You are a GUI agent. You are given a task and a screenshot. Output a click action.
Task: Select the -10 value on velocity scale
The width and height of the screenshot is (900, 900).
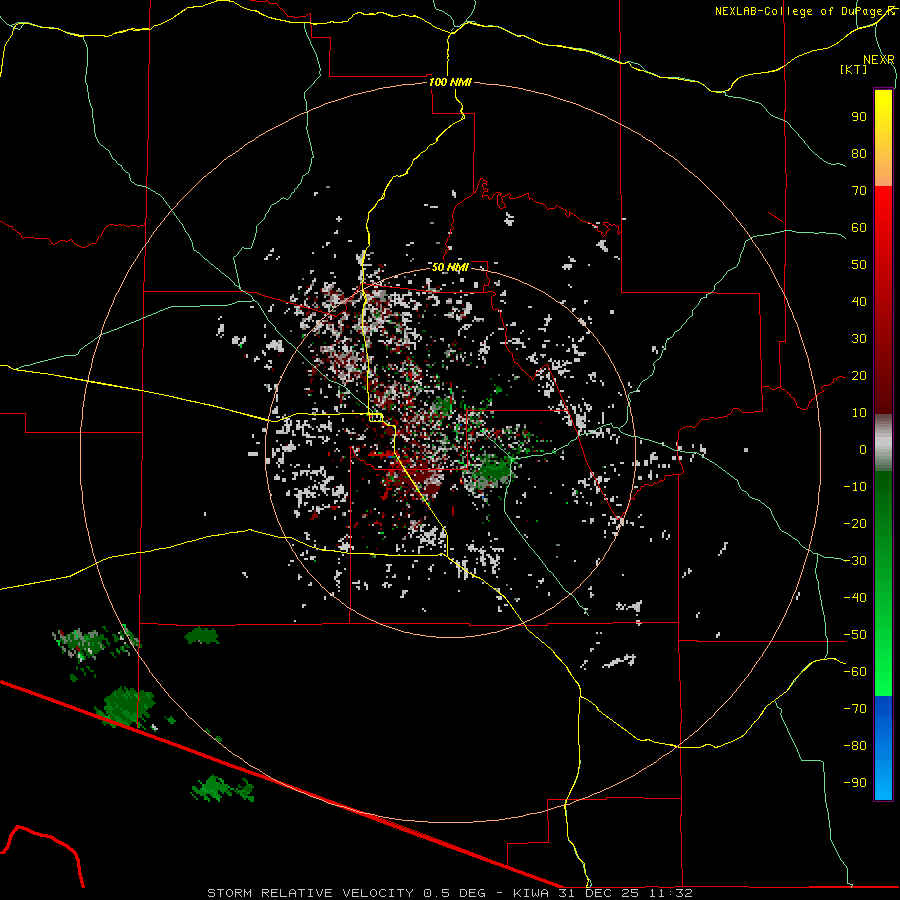[855, 487]
